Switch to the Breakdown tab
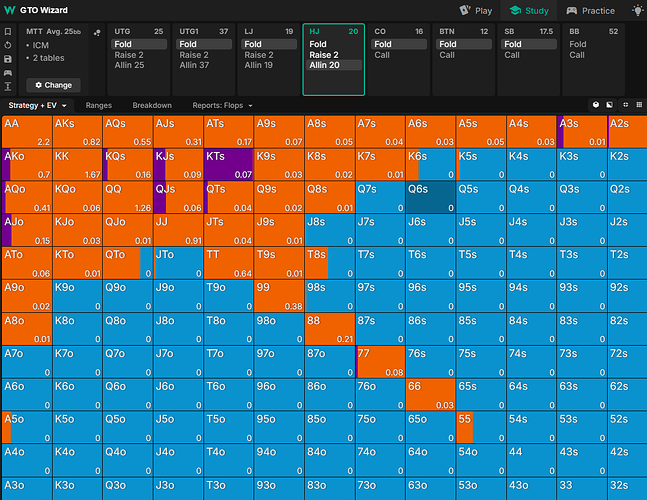Image resolution: width=647 pixels, height=500 pixels. tap(152, 105)
